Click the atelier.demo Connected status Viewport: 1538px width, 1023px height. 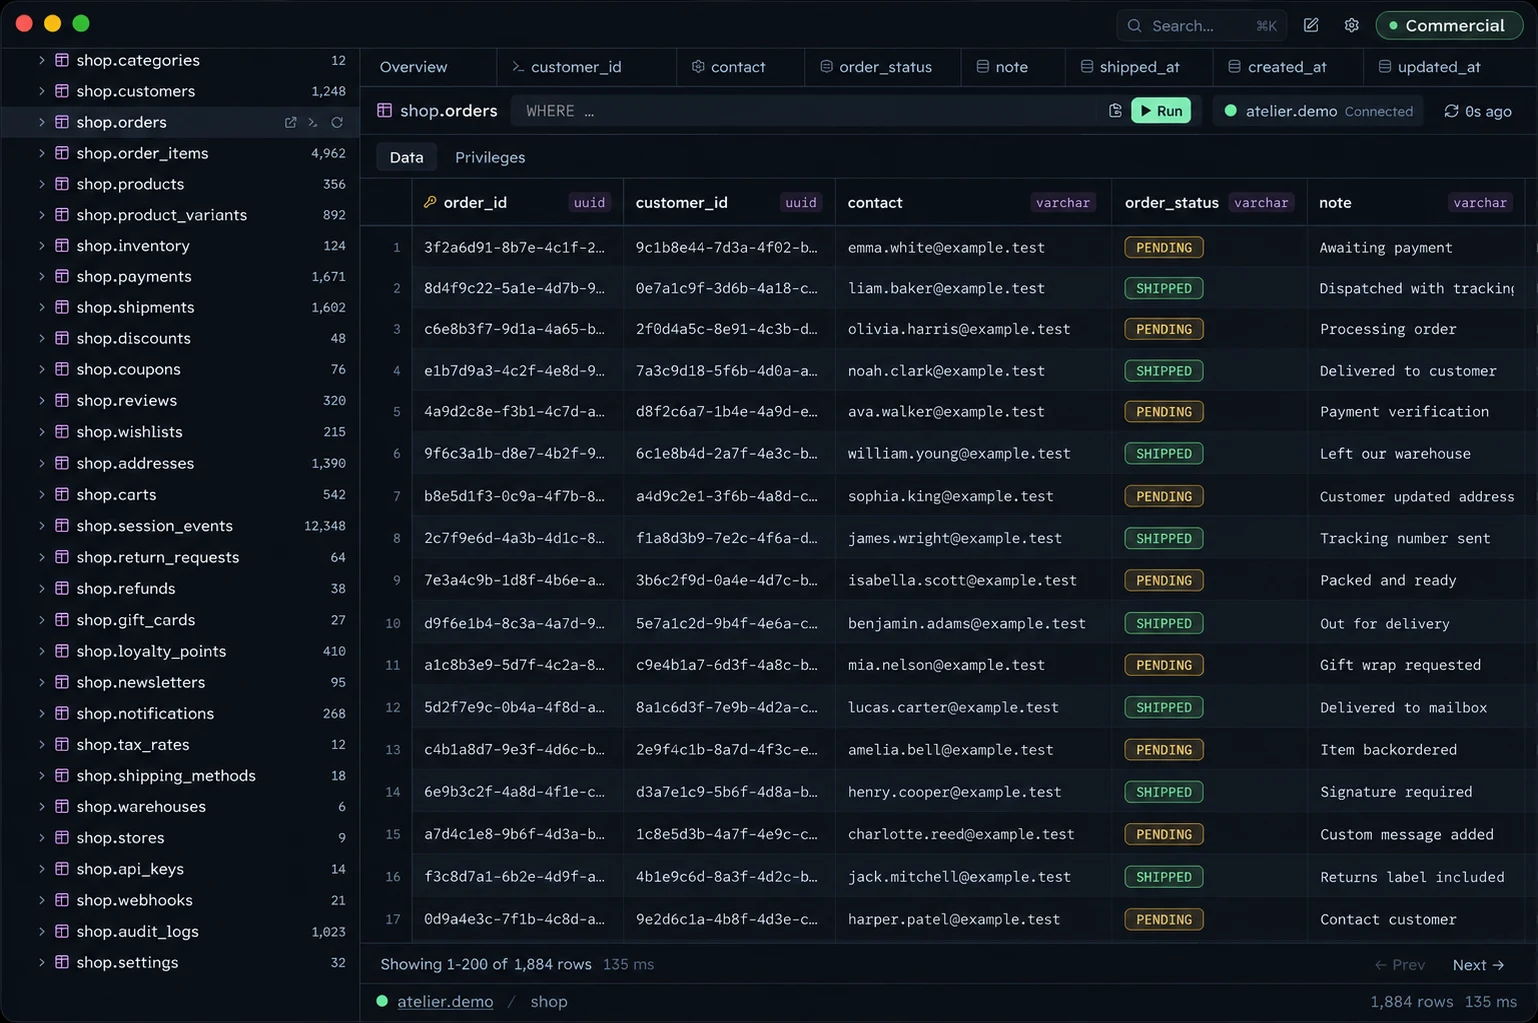pyautogui.click(x=1319, y=111)
